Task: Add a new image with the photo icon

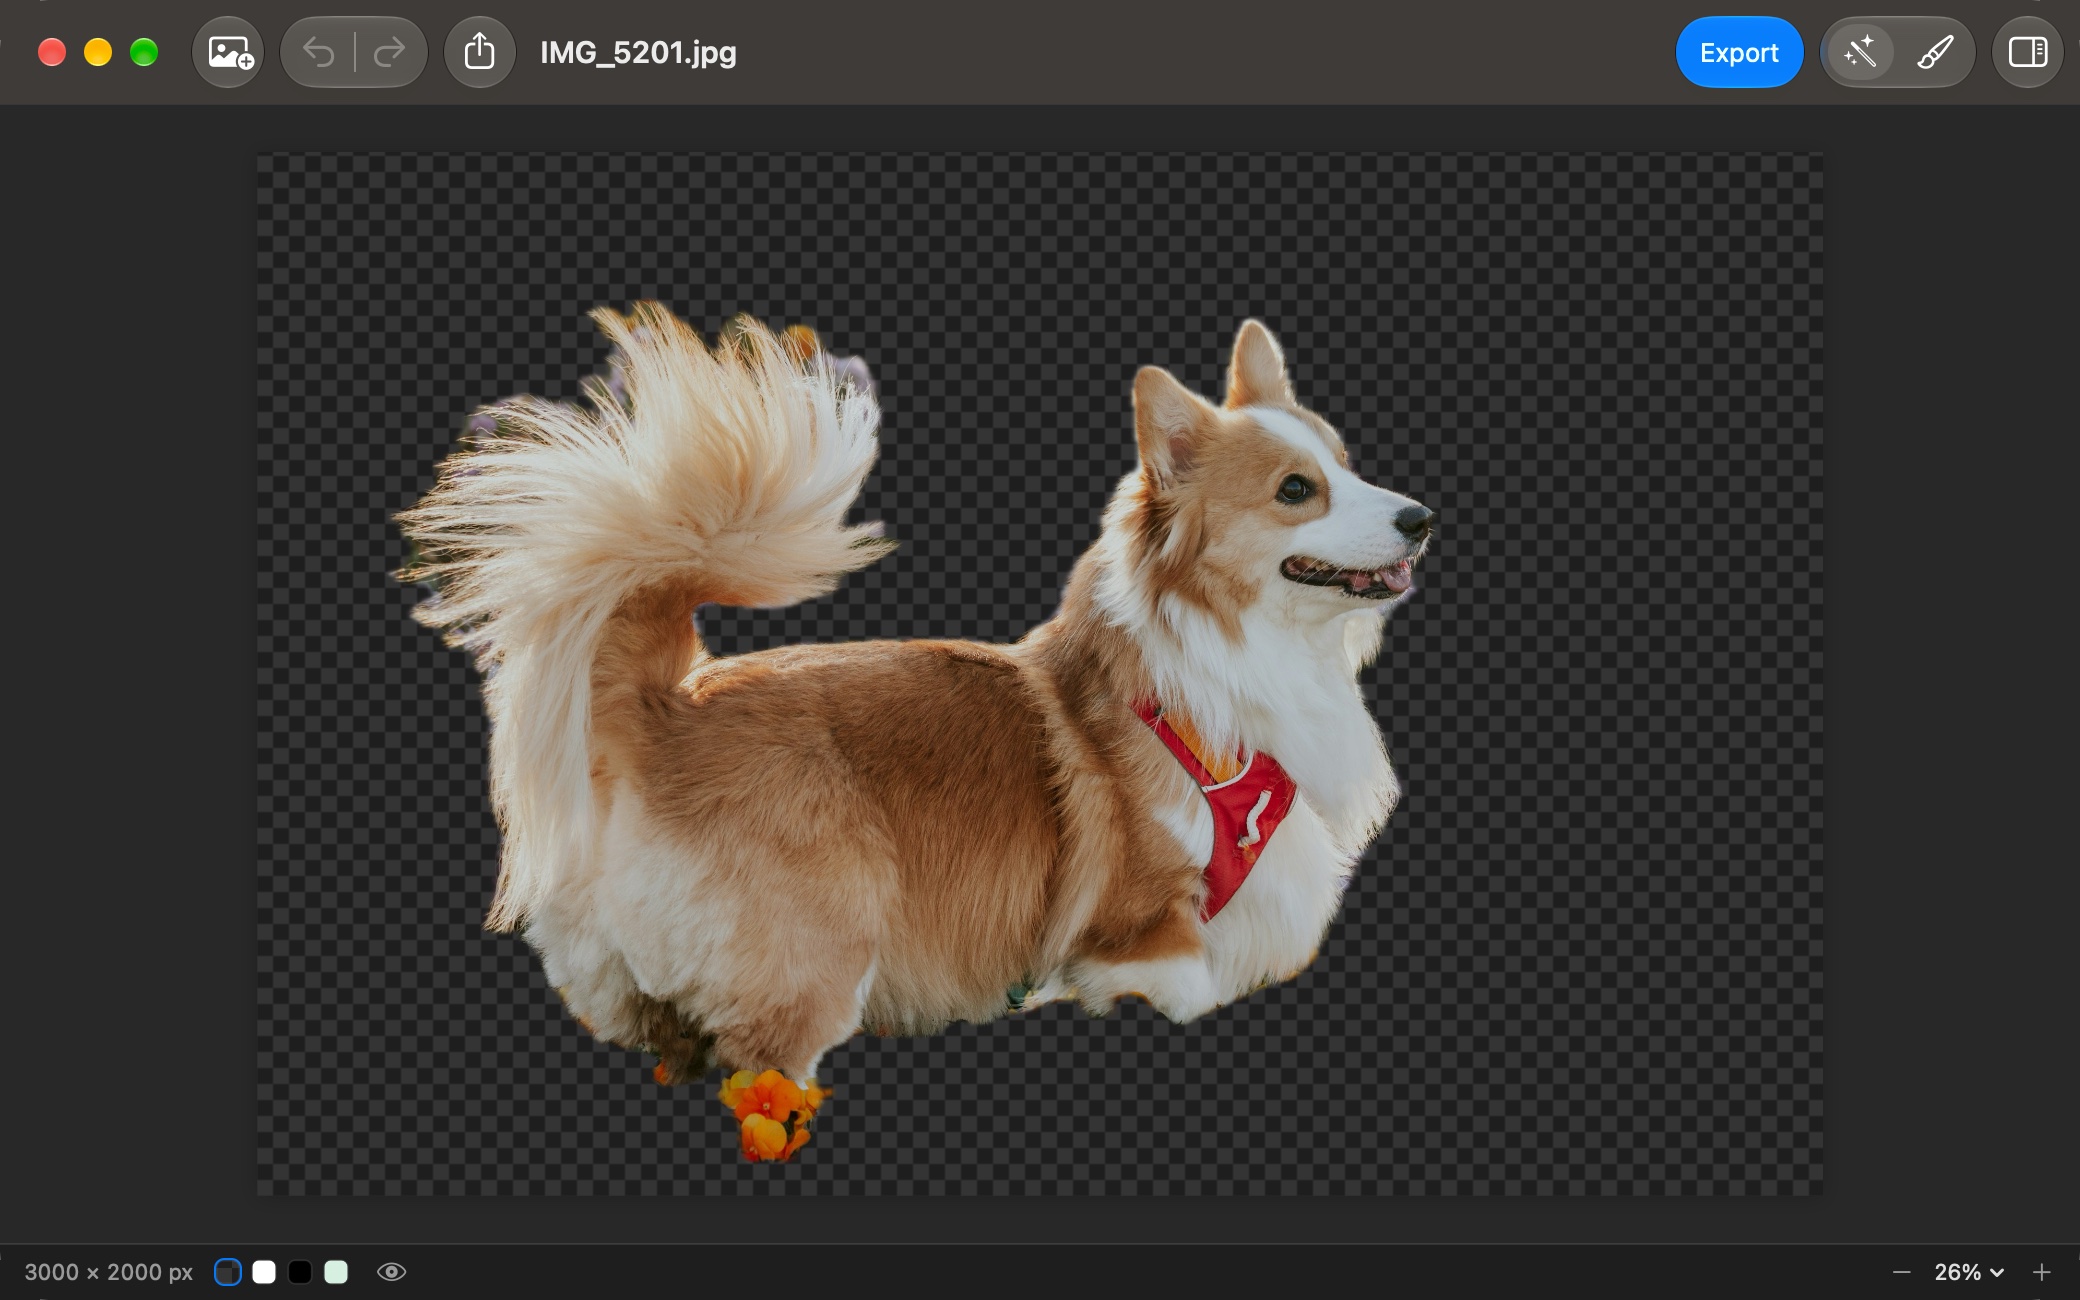Action: click(x=229, y=52)
